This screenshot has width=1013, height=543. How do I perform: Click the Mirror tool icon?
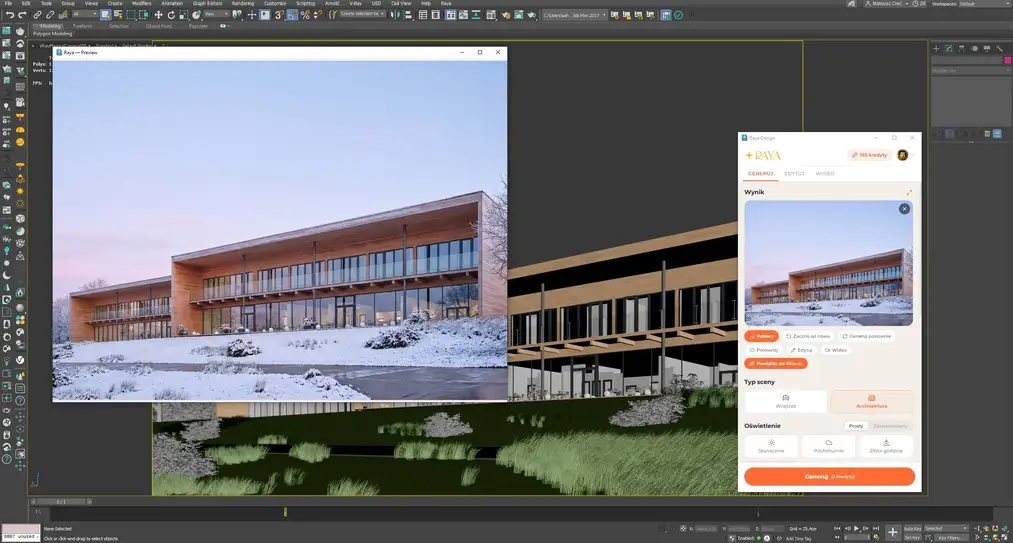[x=395, y=14]
